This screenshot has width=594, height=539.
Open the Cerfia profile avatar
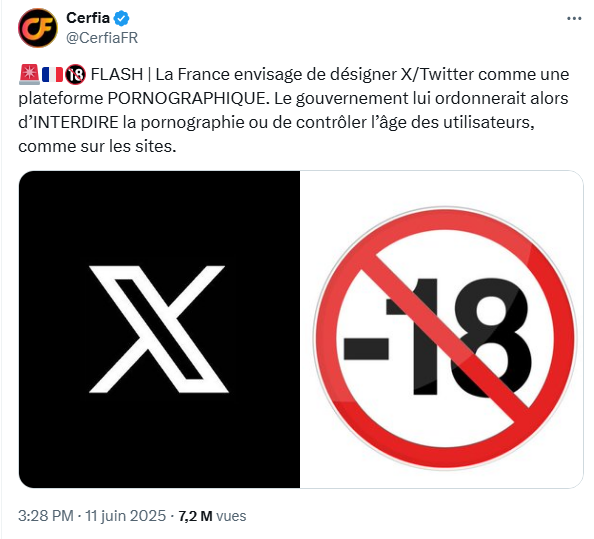pyautogui.click(x=38, y=28)
